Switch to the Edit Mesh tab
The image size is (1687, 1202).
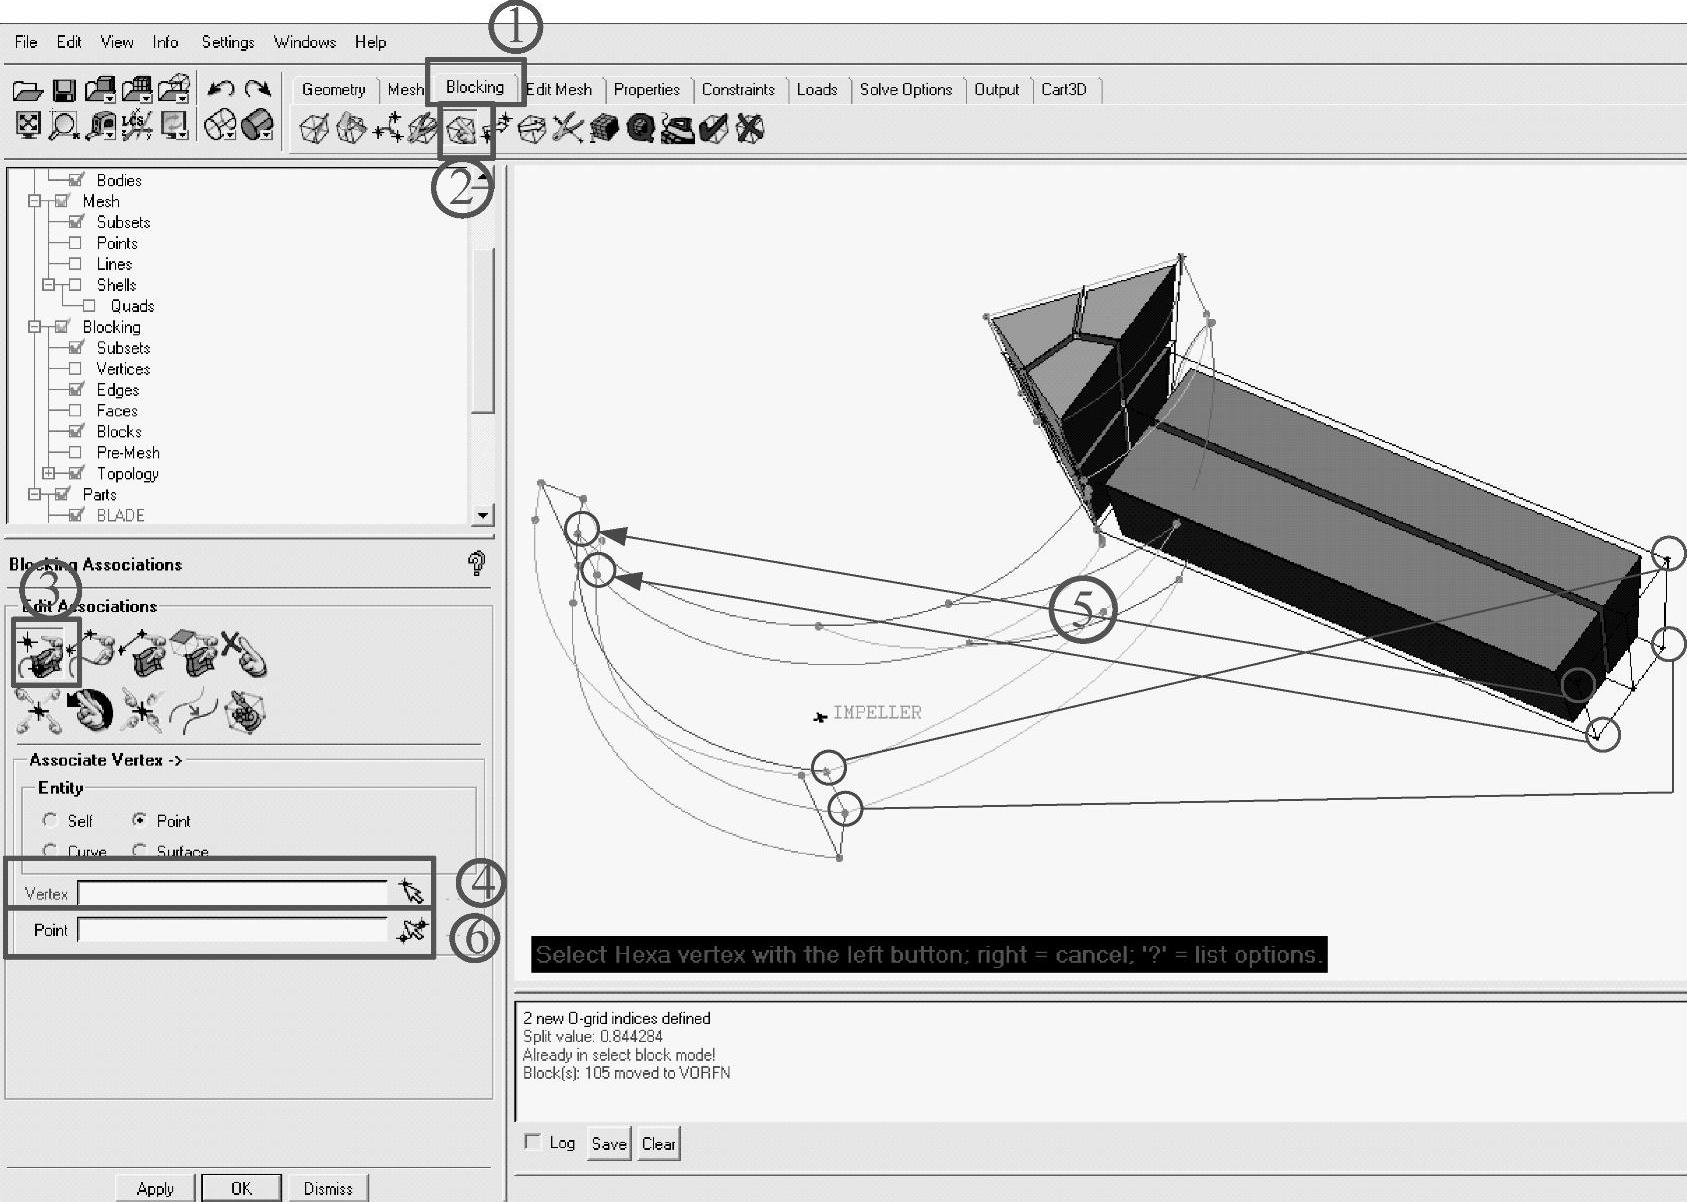tap(560, 89)
